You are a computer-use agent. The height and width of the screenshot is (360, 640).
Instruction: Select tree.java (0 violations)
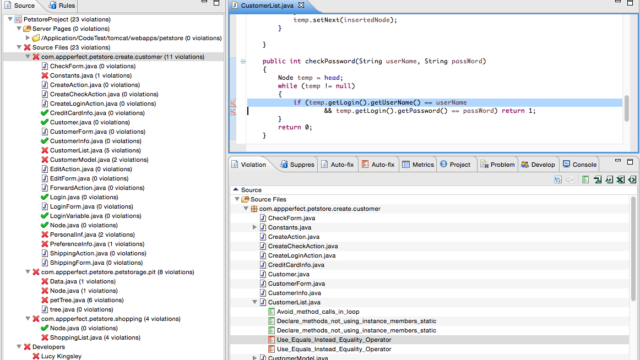coord(82,309)
